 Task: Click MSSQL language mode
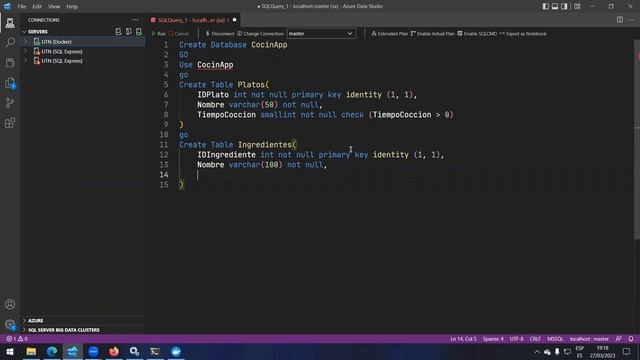[555, 339]
